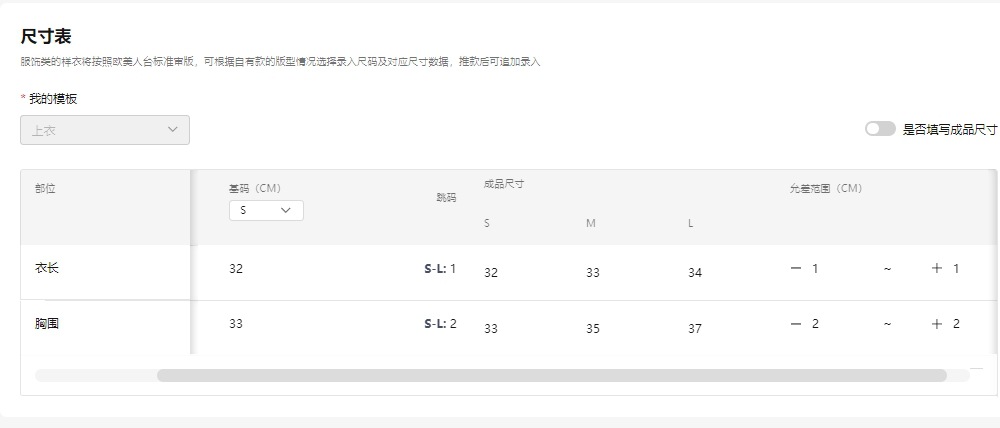Click the 胸围 grading value S-L: 2
This screenshot has height=428, width=1000.
[440, 324]
